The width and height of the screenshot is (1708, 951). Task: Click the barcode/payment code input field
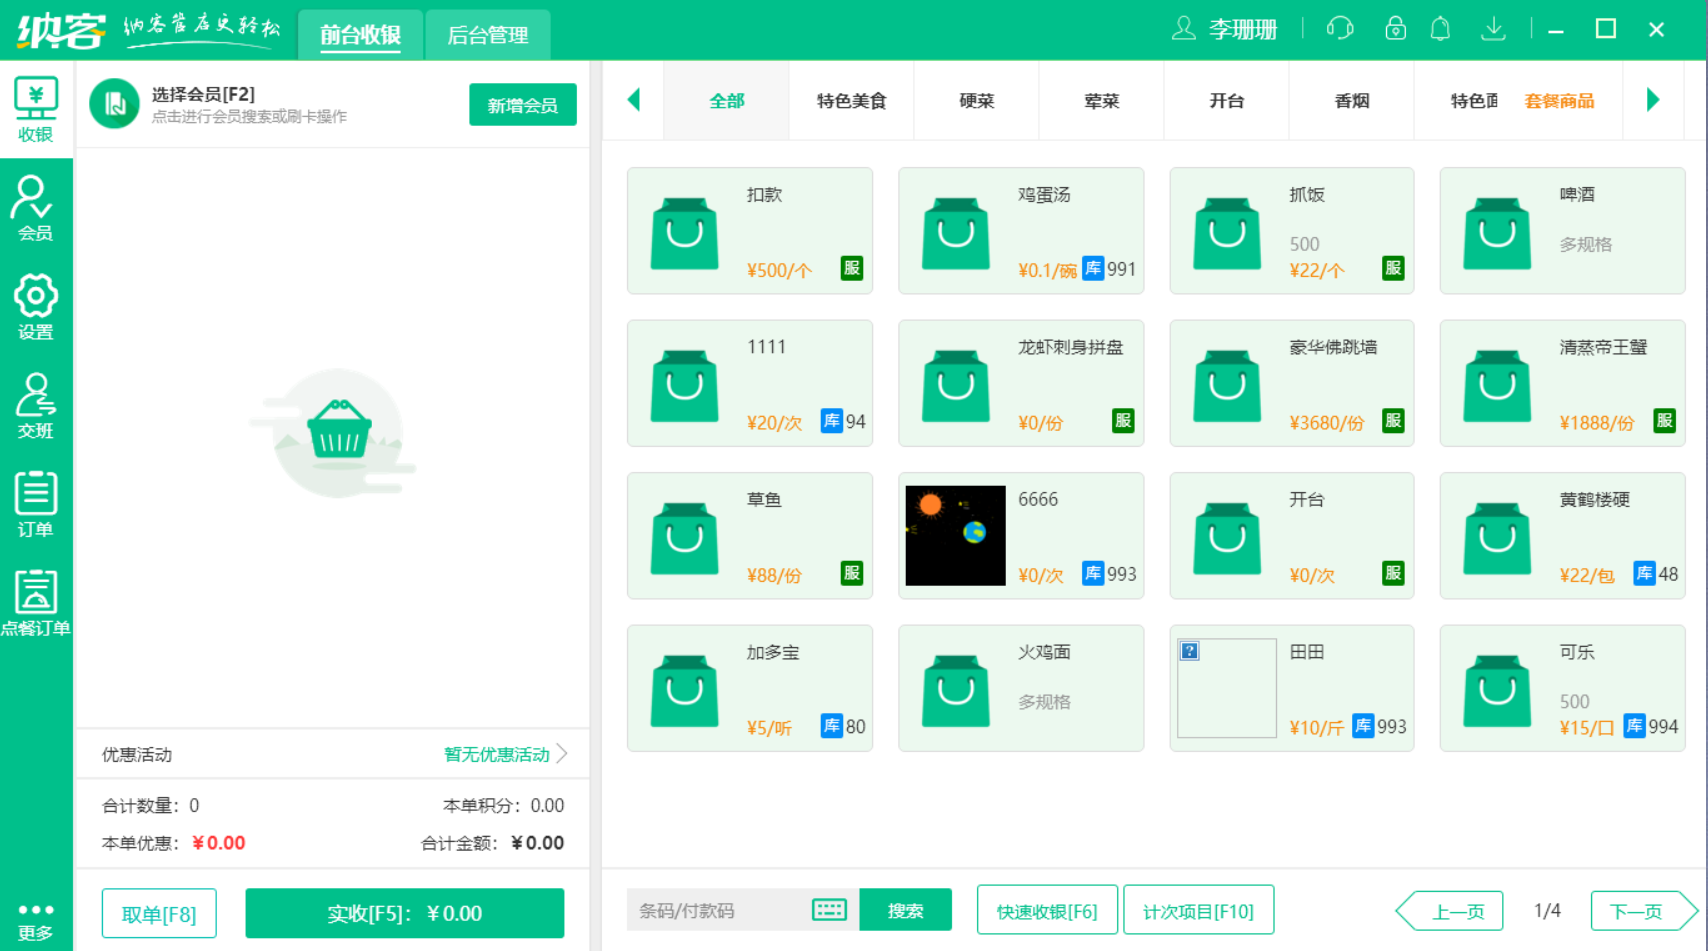(720, 909)
